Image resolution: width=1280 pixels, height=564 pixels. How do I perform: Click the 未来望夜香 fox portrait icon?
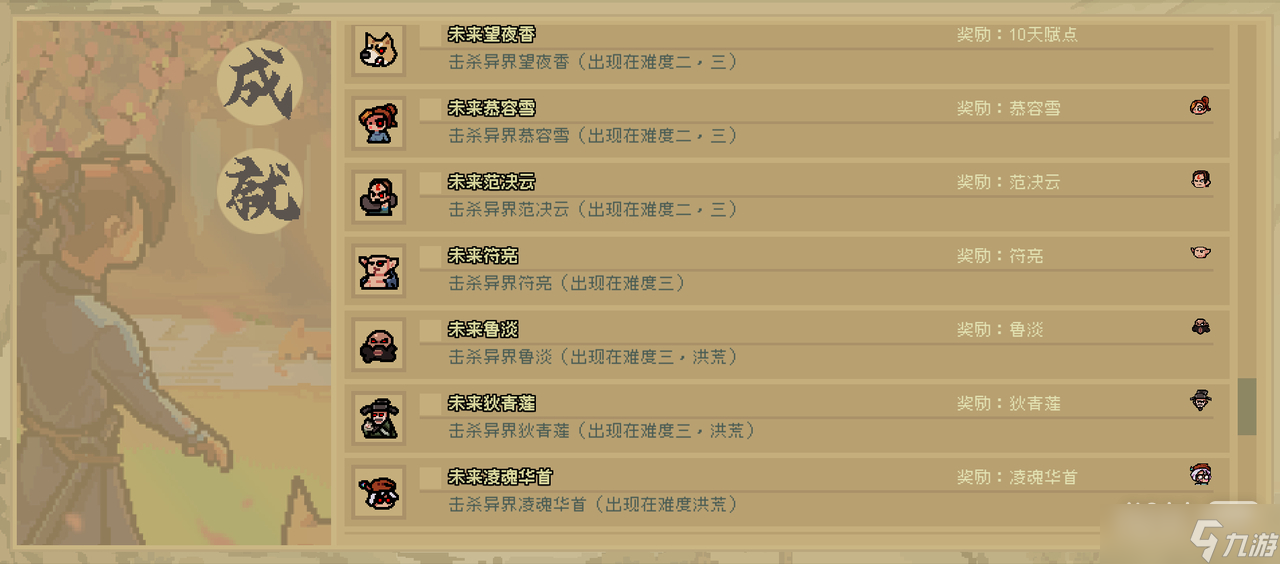click(x=379, y=49)
